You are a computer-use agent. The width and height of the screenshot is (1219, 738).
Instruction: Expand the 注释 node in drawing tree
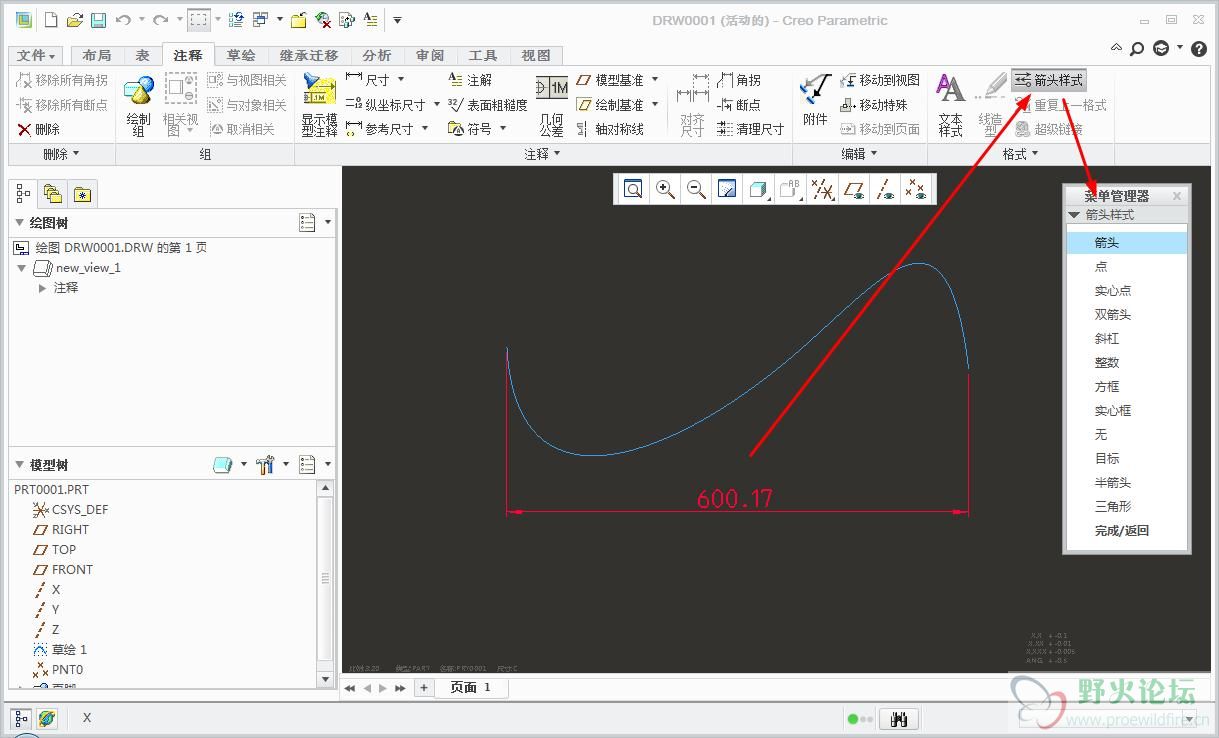42,288
